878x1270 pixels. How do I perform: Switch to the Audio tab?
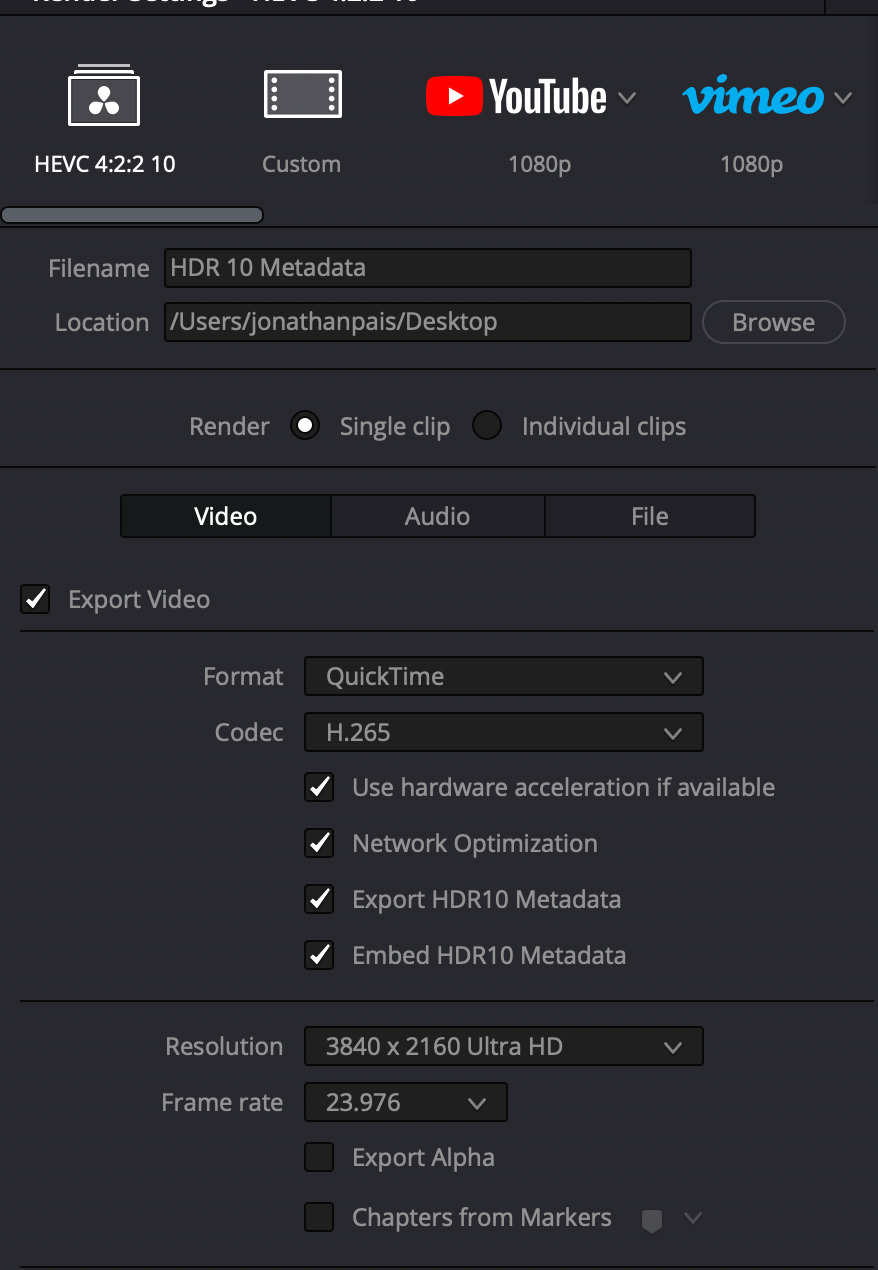point(437,516)
